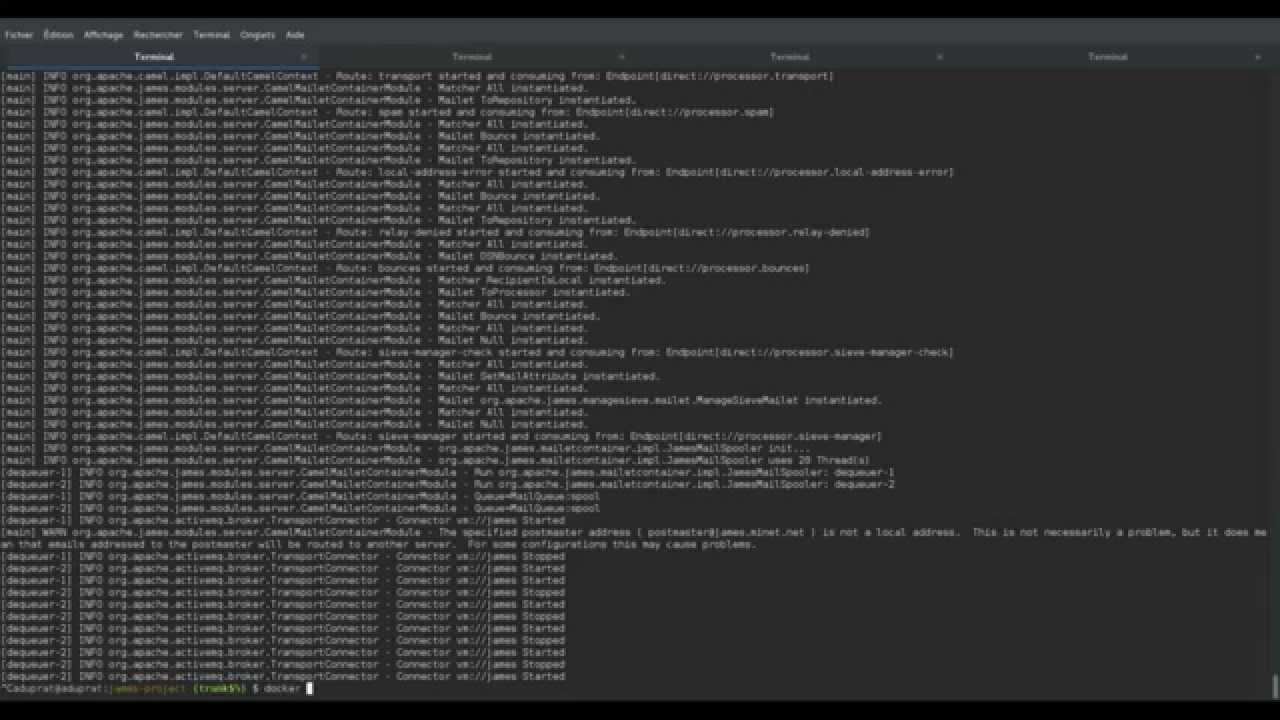Click the 'ManageSieveMailet instantiated.' log line

coord(442,401)
